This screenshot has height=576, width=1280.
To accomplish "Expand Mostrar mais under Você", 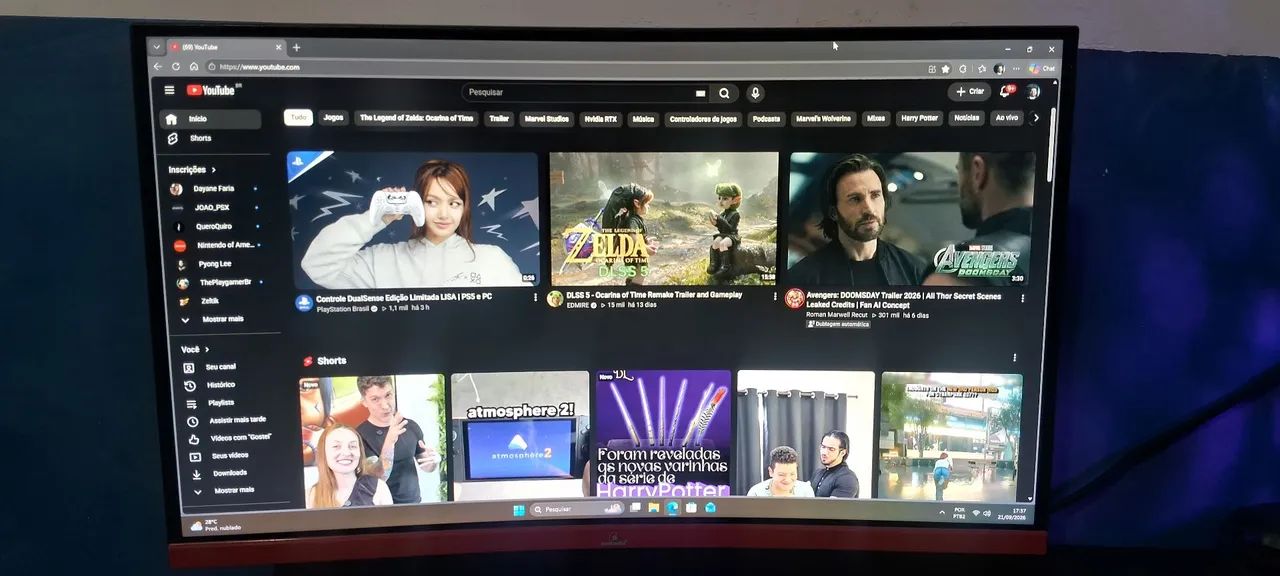I will tap(226, 491).
